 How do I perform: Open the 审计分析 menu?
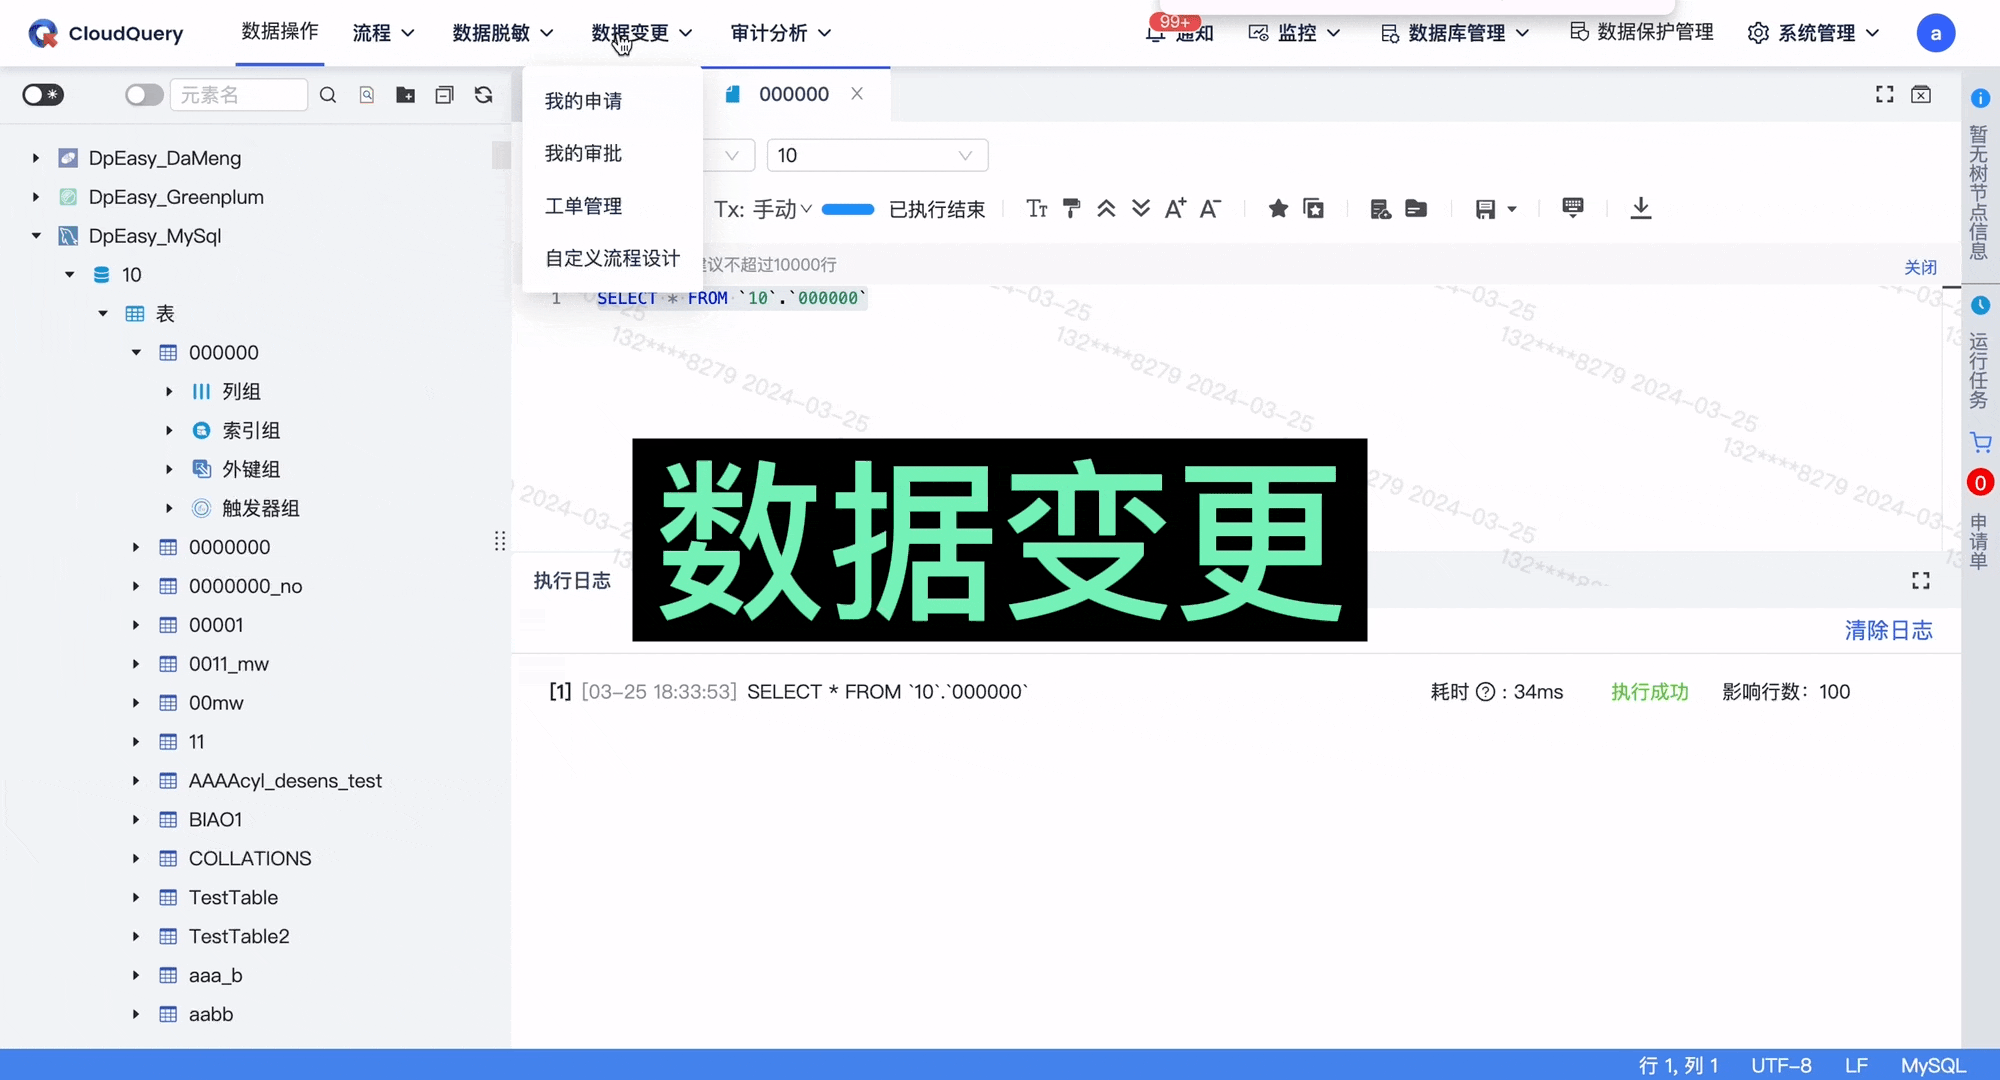(x=780, y=33)
